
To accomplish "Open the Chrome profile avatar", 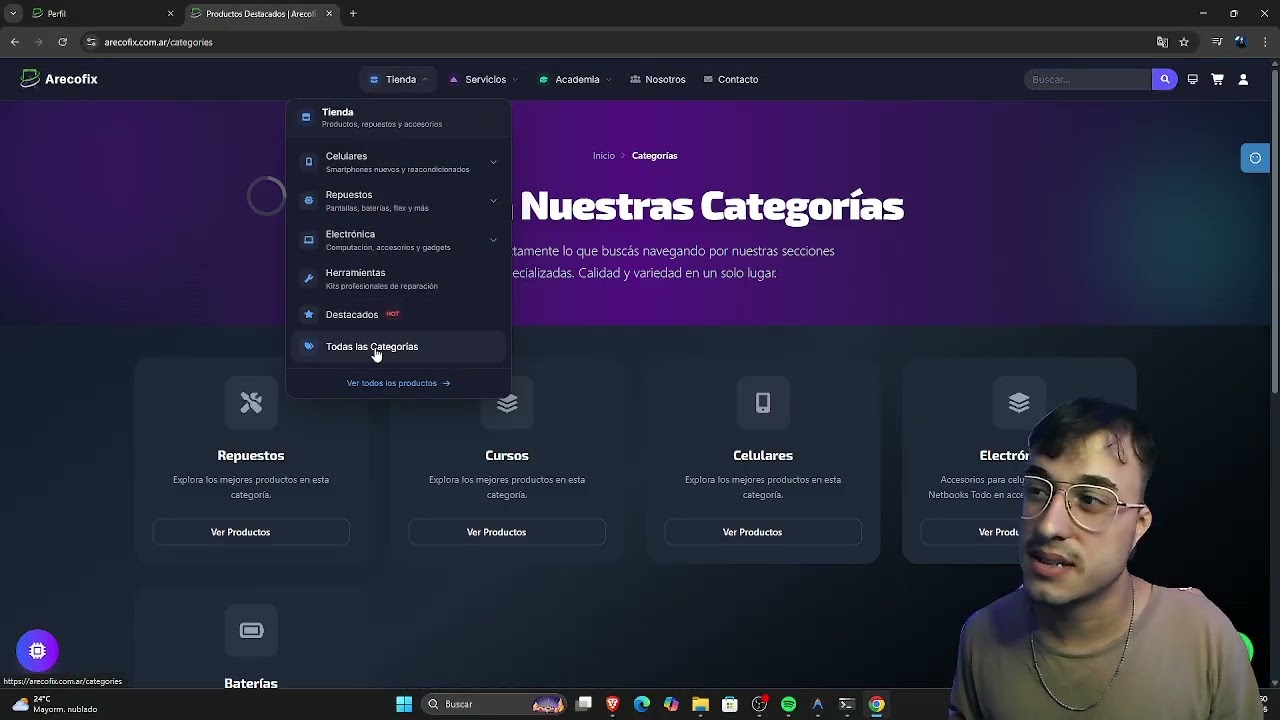I will (1240, 42).
